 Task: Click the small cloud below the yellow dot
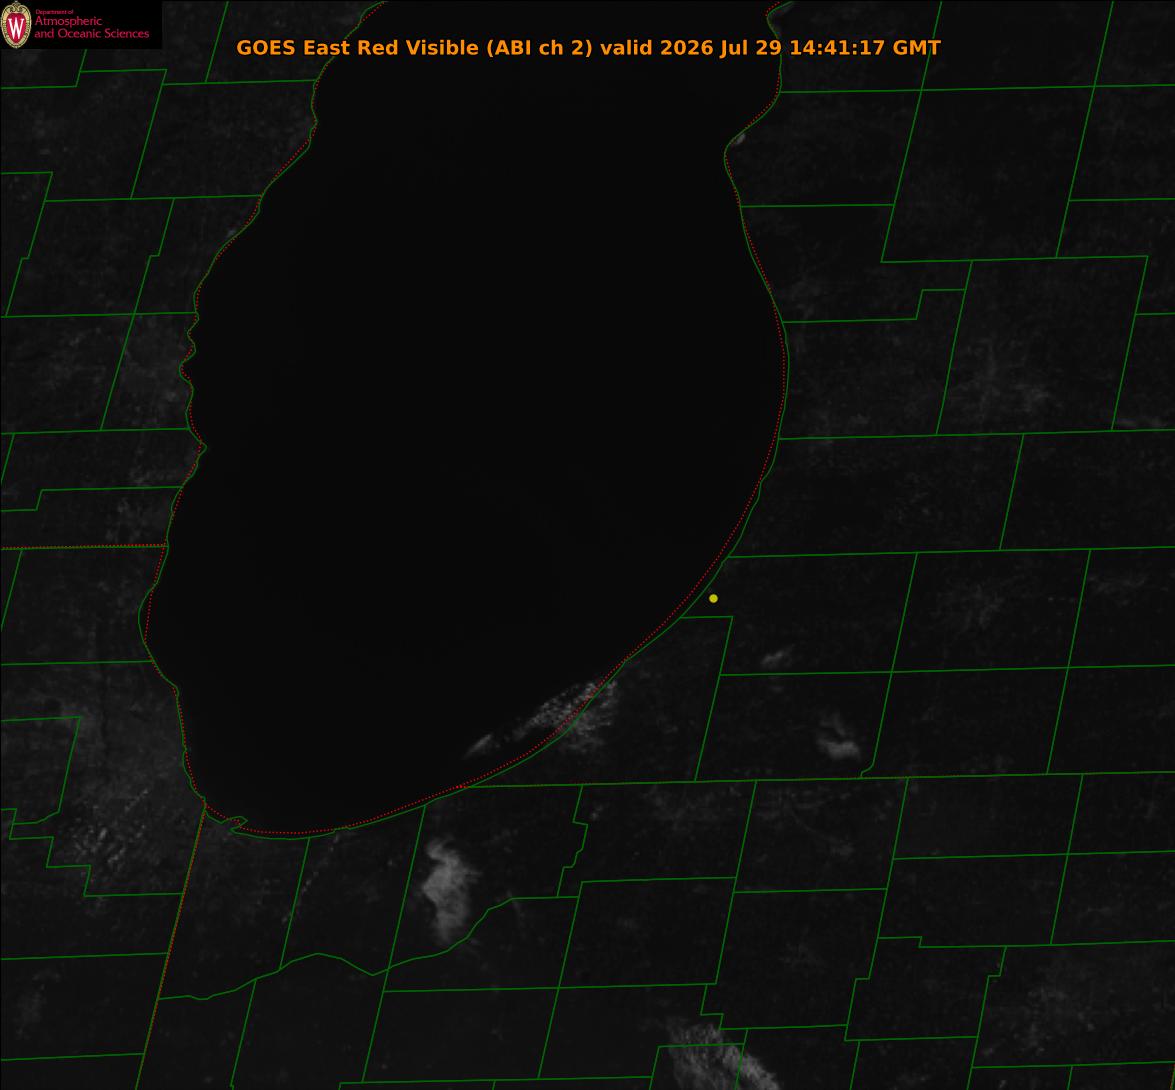tap(777, 658)
